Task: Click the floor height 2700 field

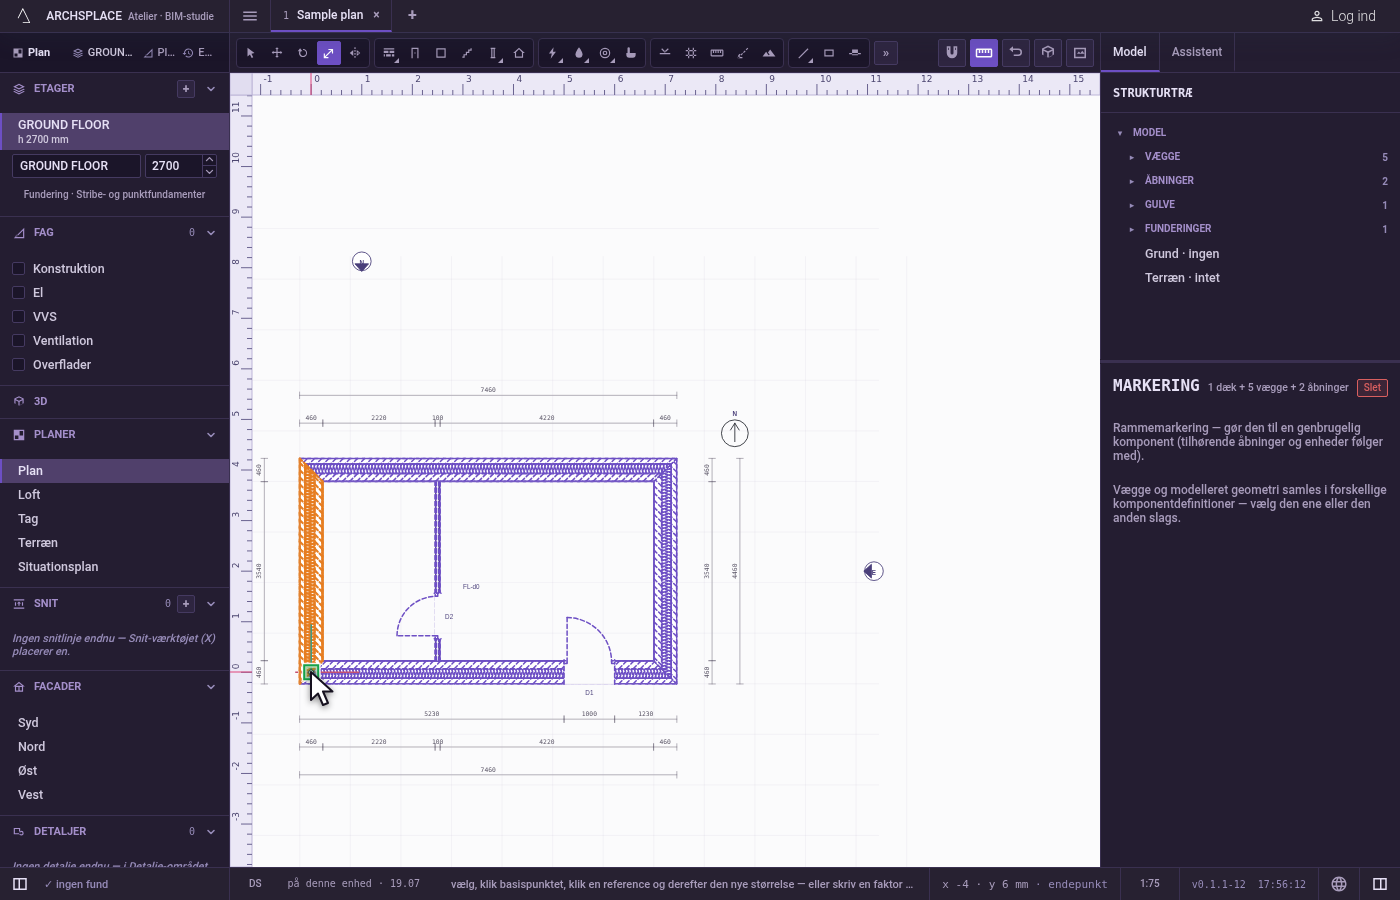Action: [173, 166]
